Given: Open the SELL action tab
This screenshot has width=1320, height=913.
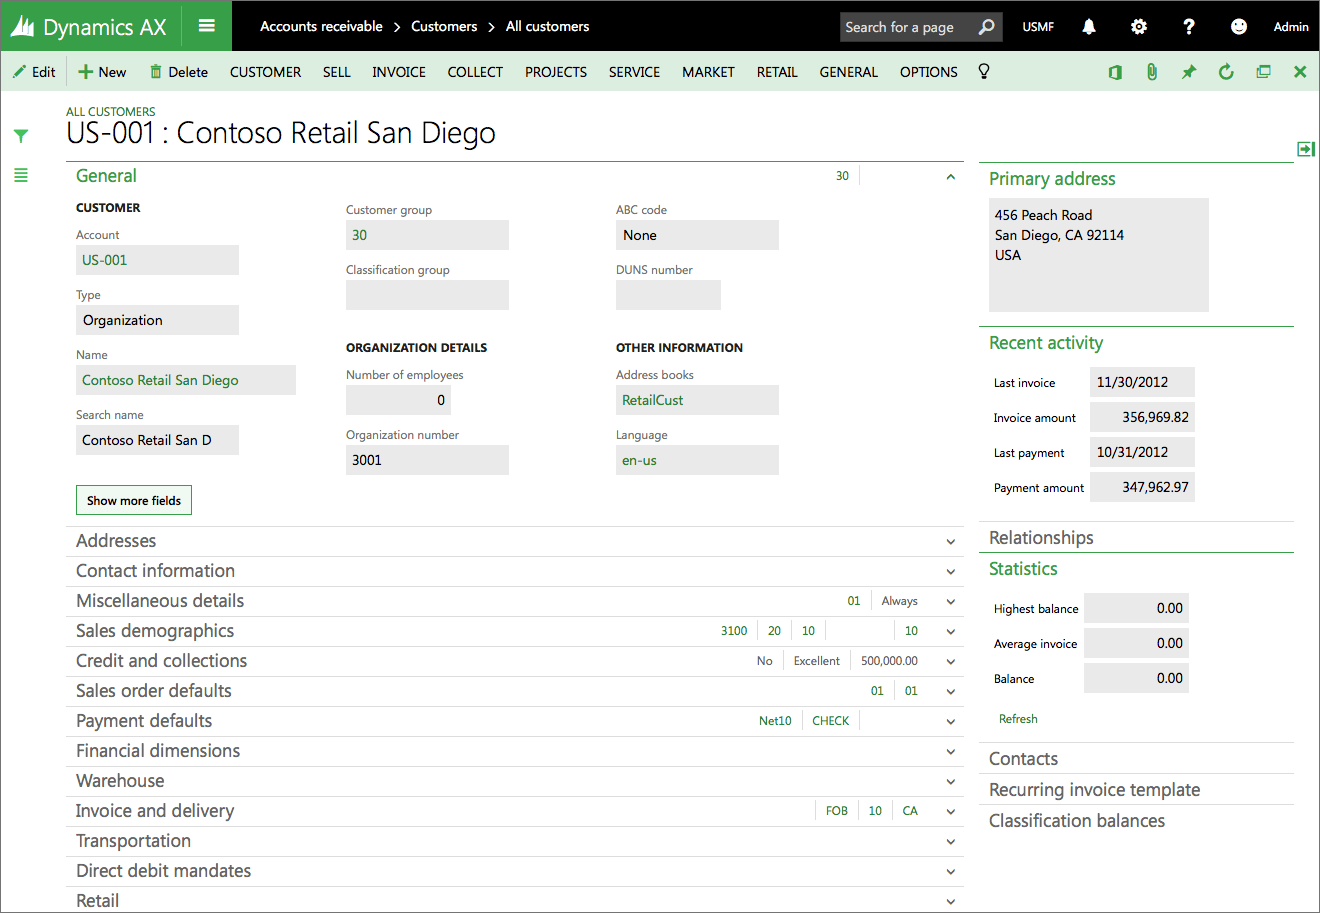Looking at the screenshot, I should click(337, 72).
